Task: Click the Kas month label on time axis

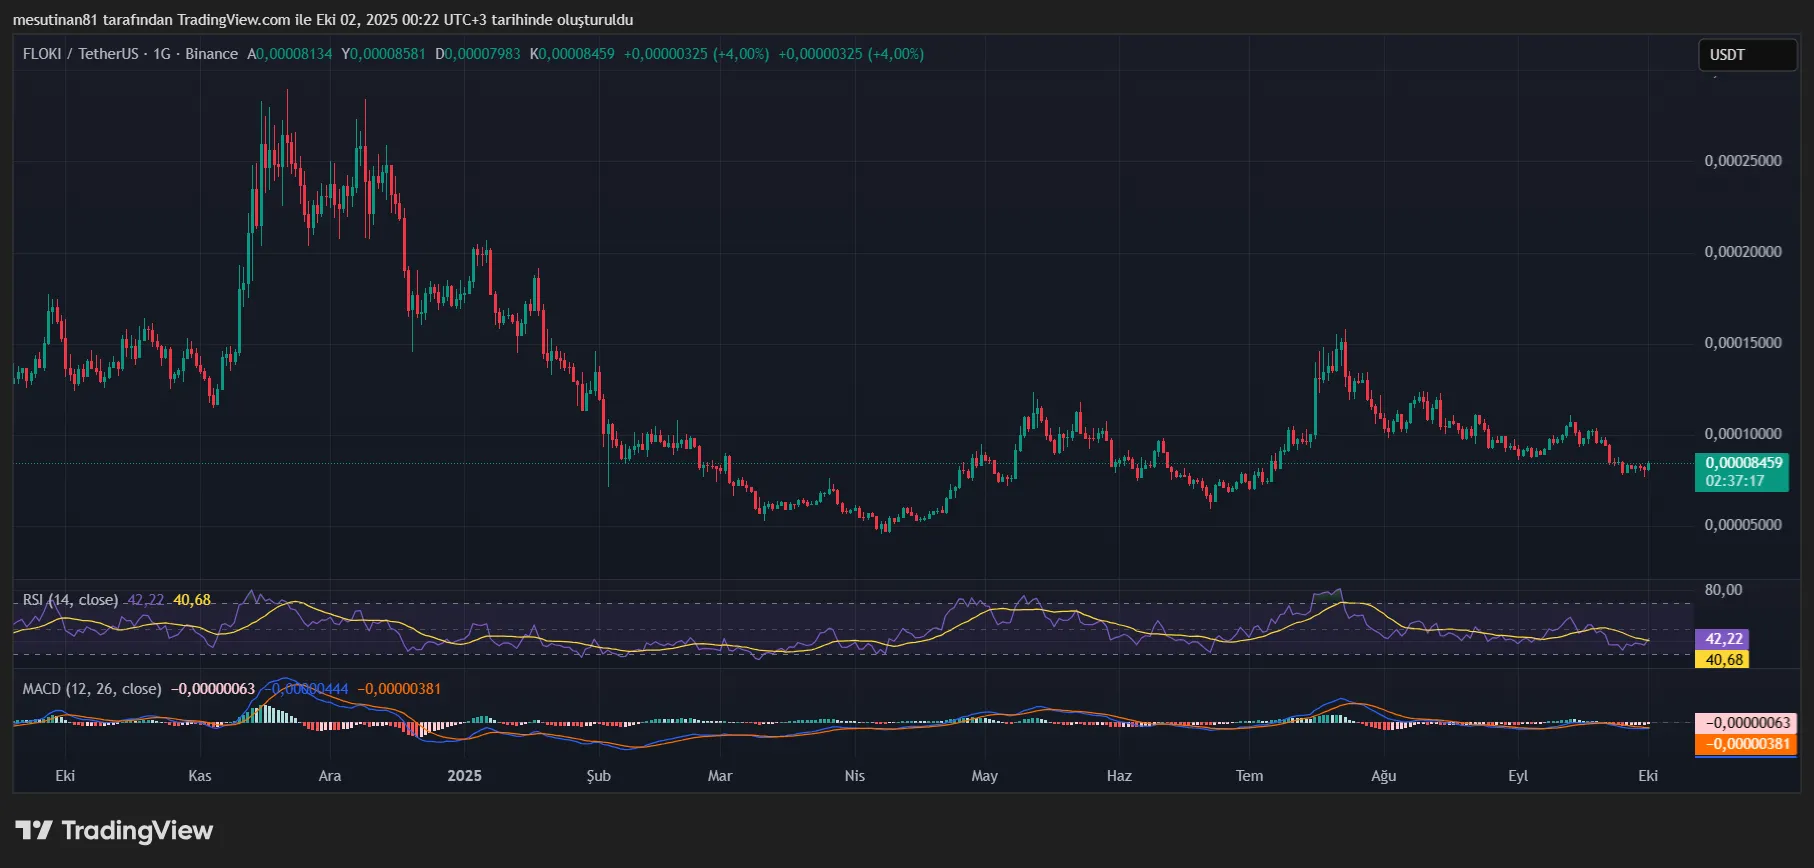Action: [200, 776]
